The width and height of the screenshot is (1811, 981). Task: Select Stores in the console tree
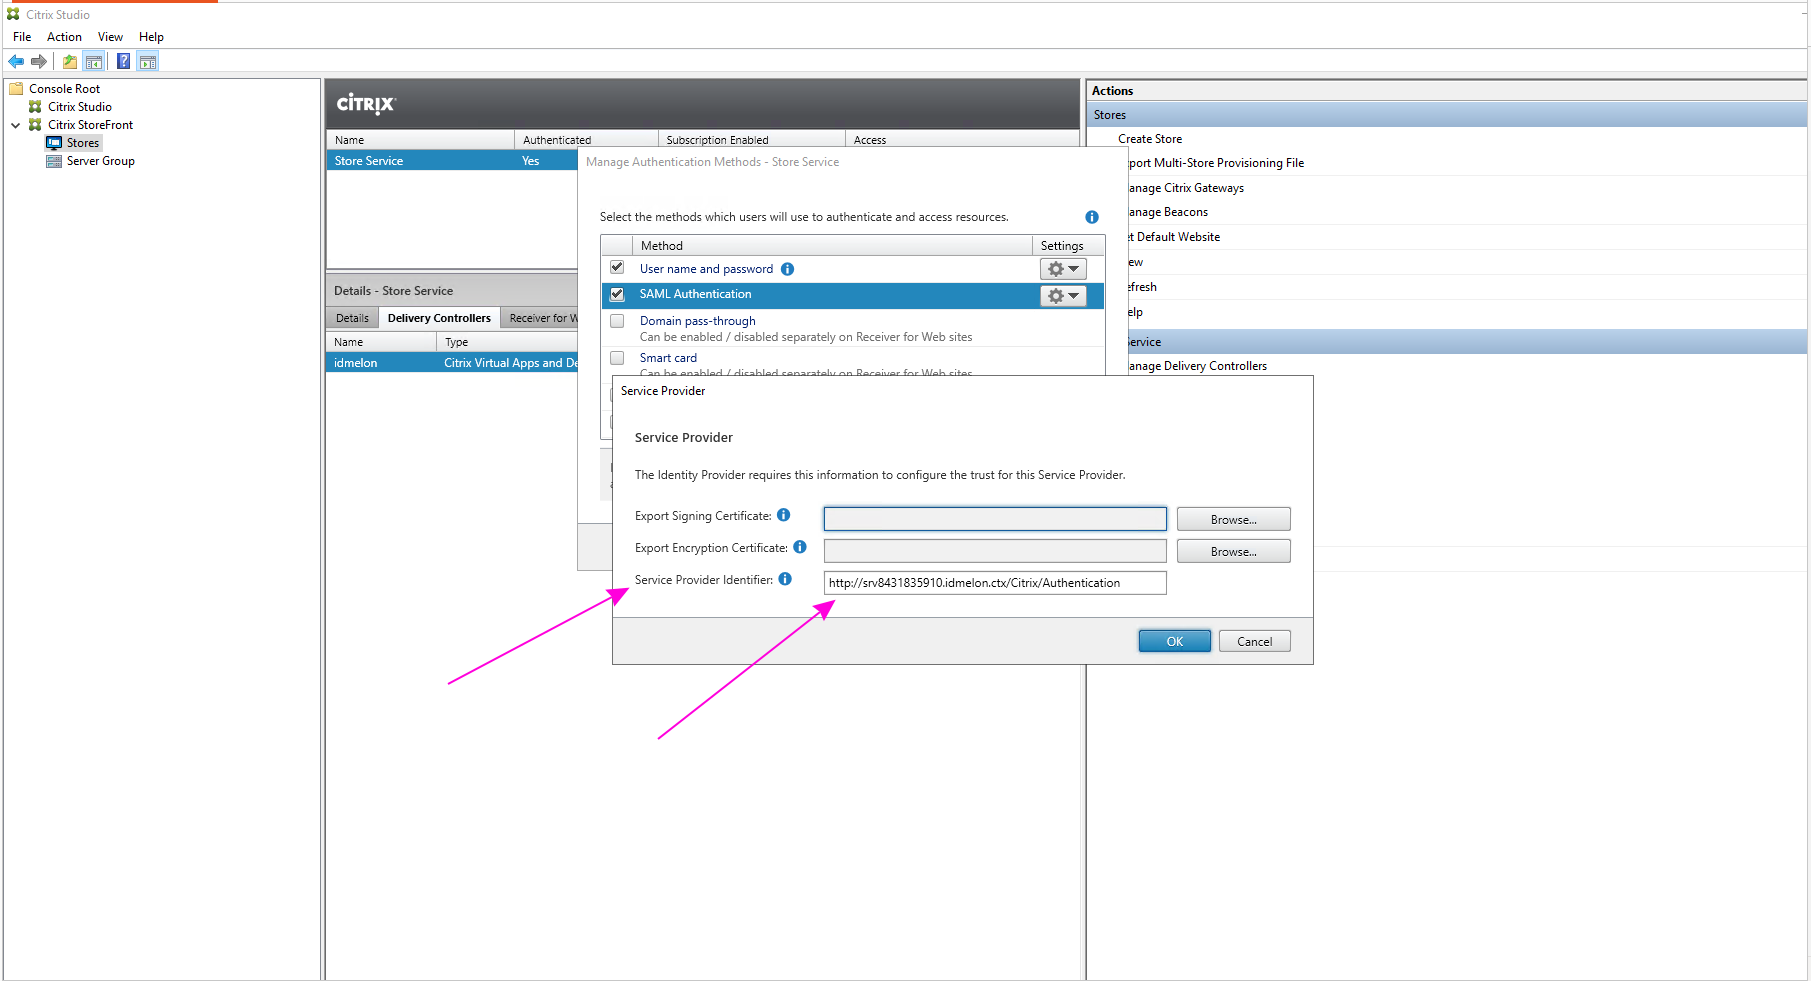(x=83, y=143)
